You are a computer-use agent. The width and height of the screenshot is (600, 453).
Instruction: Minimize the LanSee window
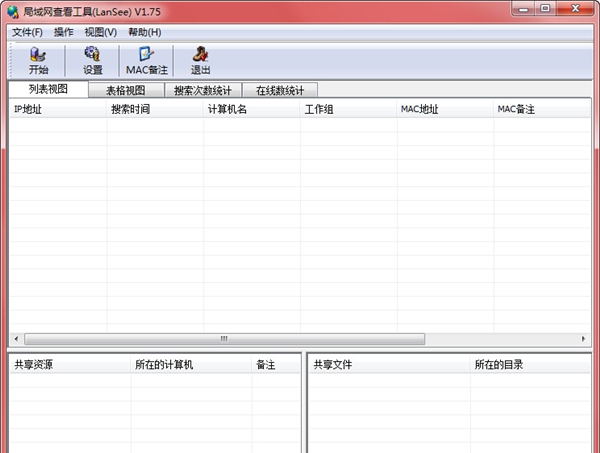pos(524,9)
